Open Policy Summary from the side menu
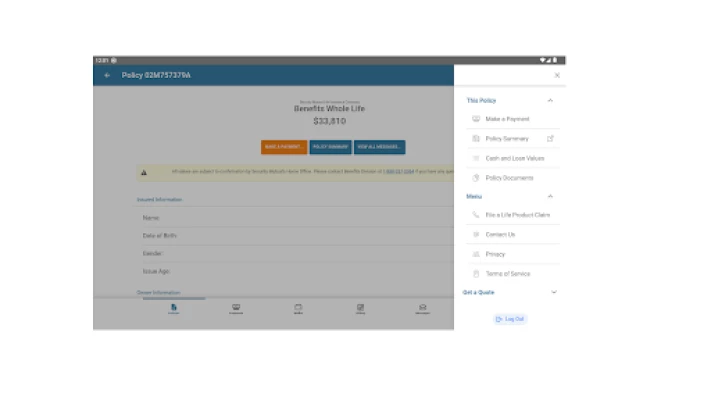711x400 pixels. 507,139
